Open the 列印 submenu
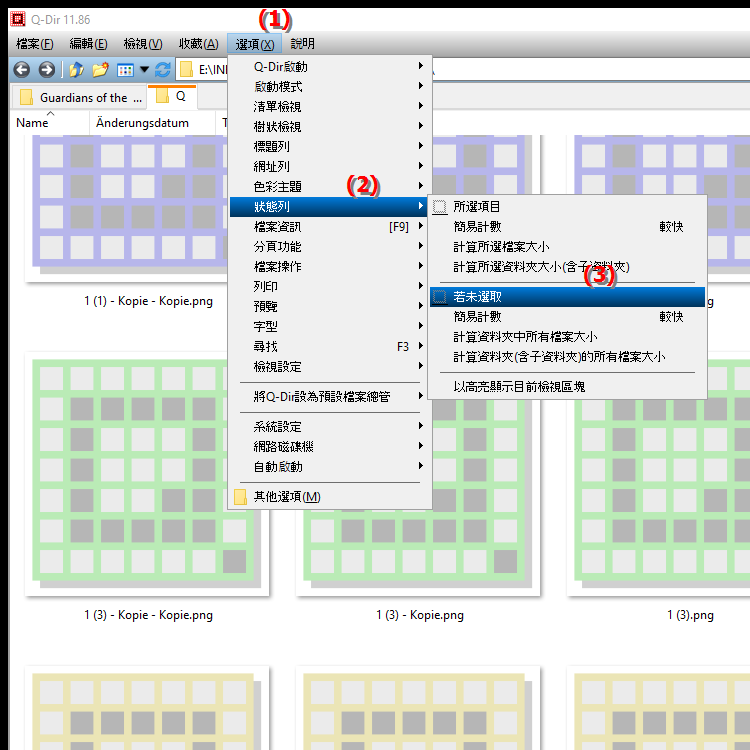The height and width of the screenshot is (750, 750). [330, 287]
